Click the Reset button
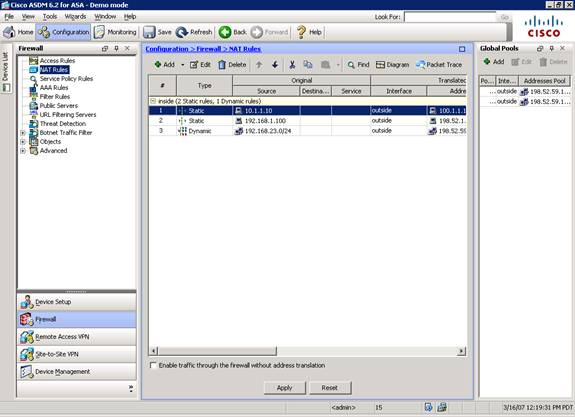Screen dimensions: 575x417 coord(330,388)
